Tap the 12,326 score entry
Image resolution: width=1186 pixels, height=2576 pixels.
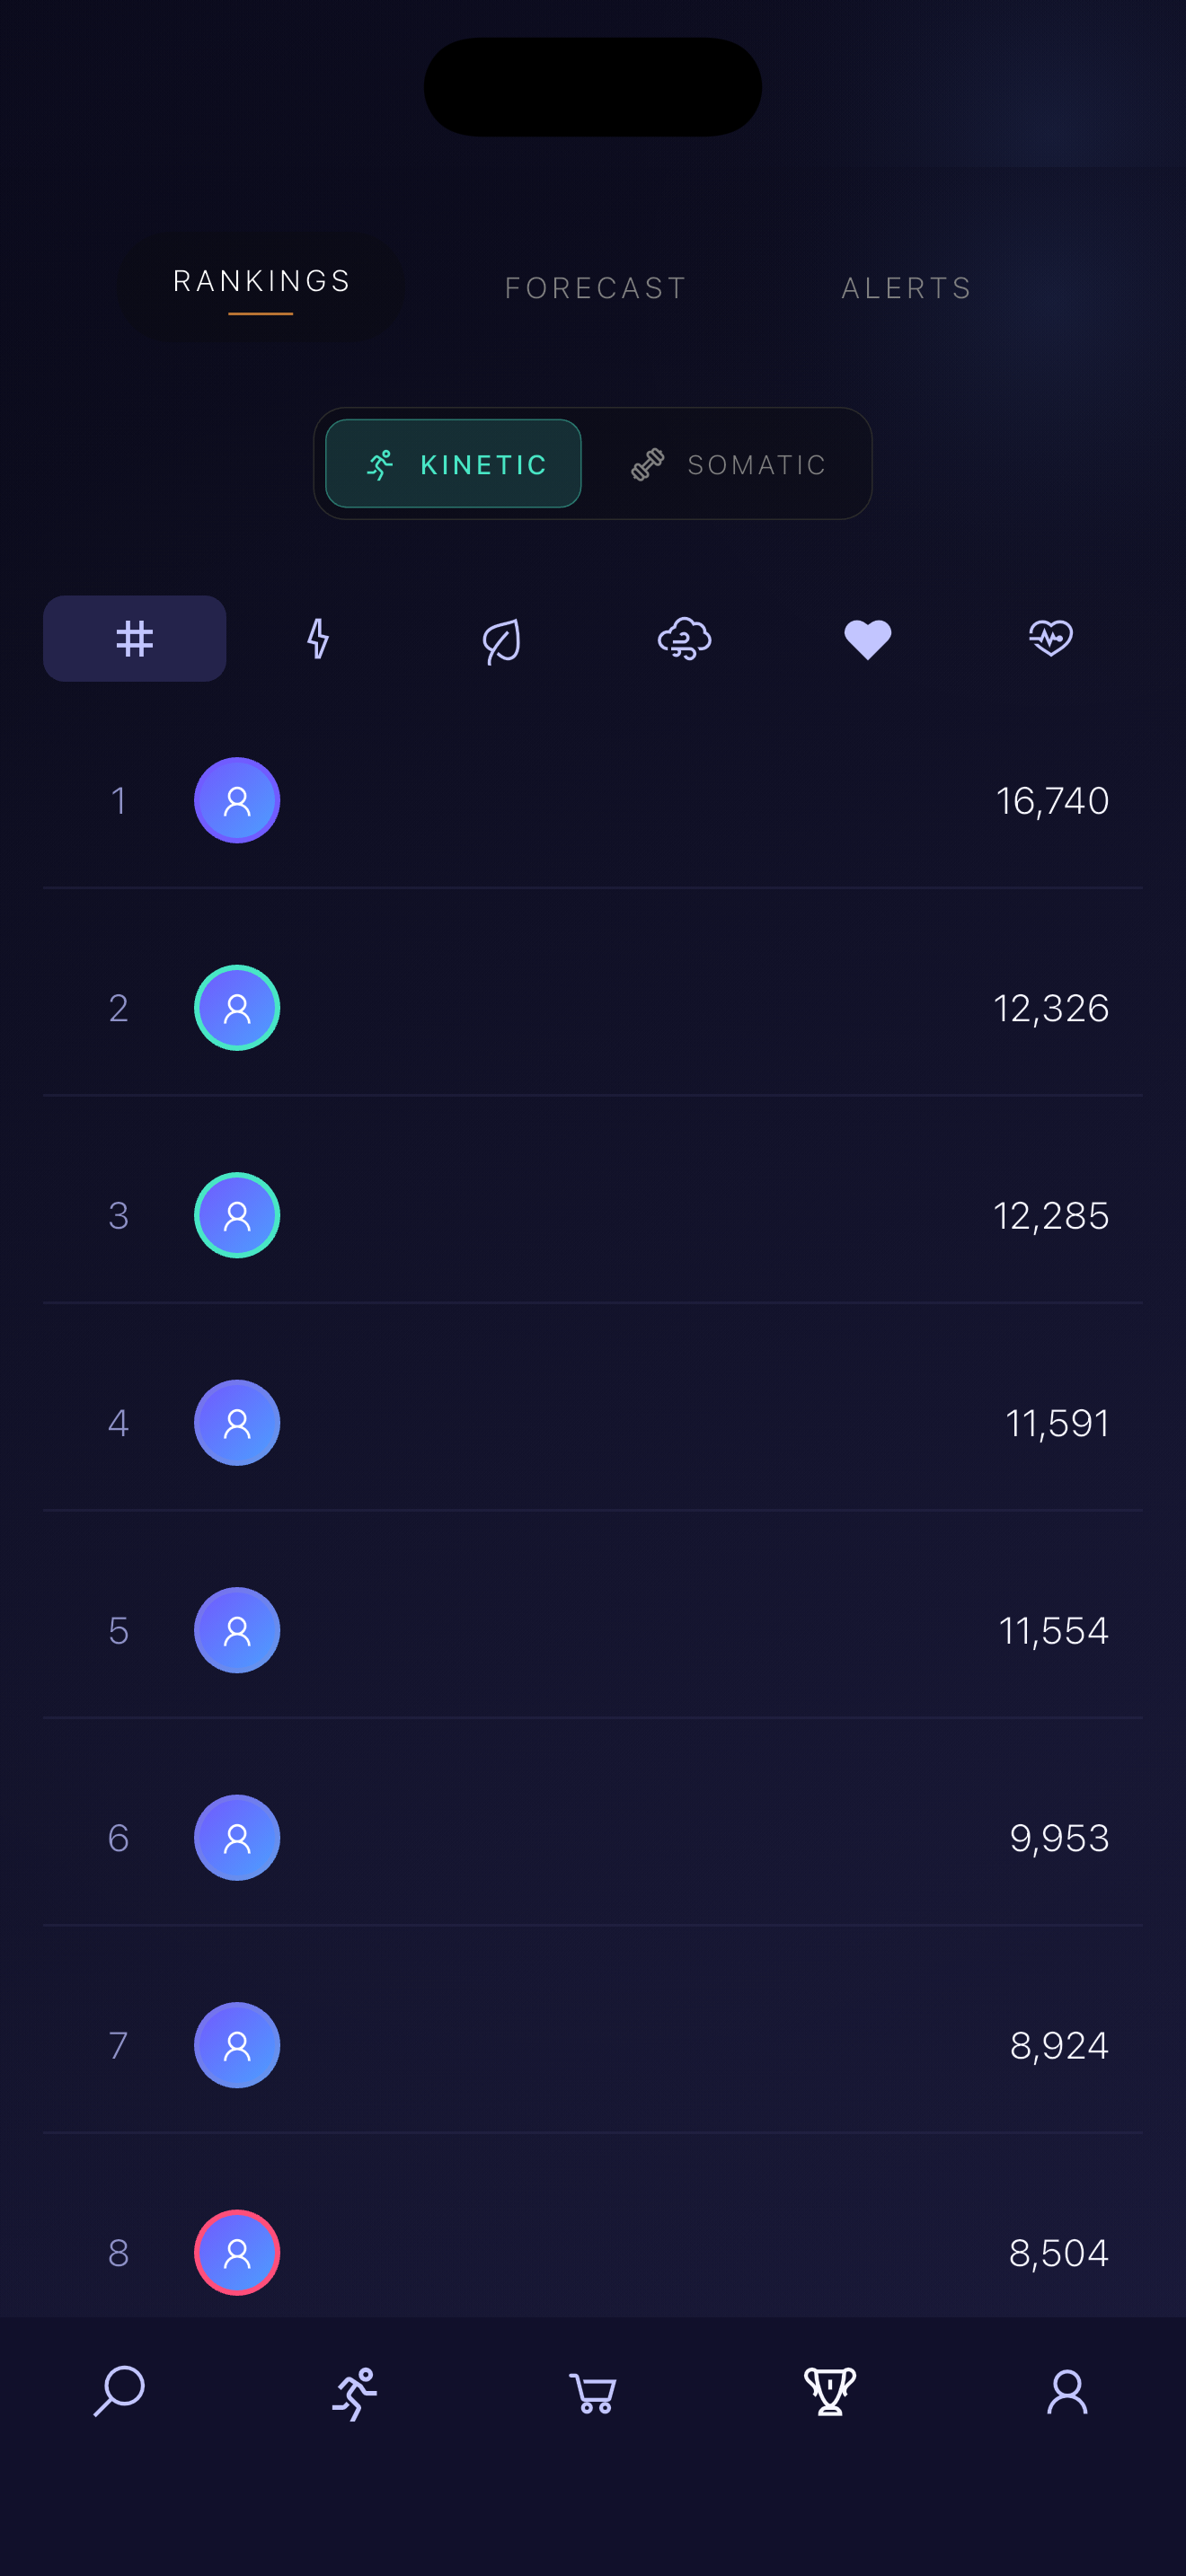tap(1050, 1008)
